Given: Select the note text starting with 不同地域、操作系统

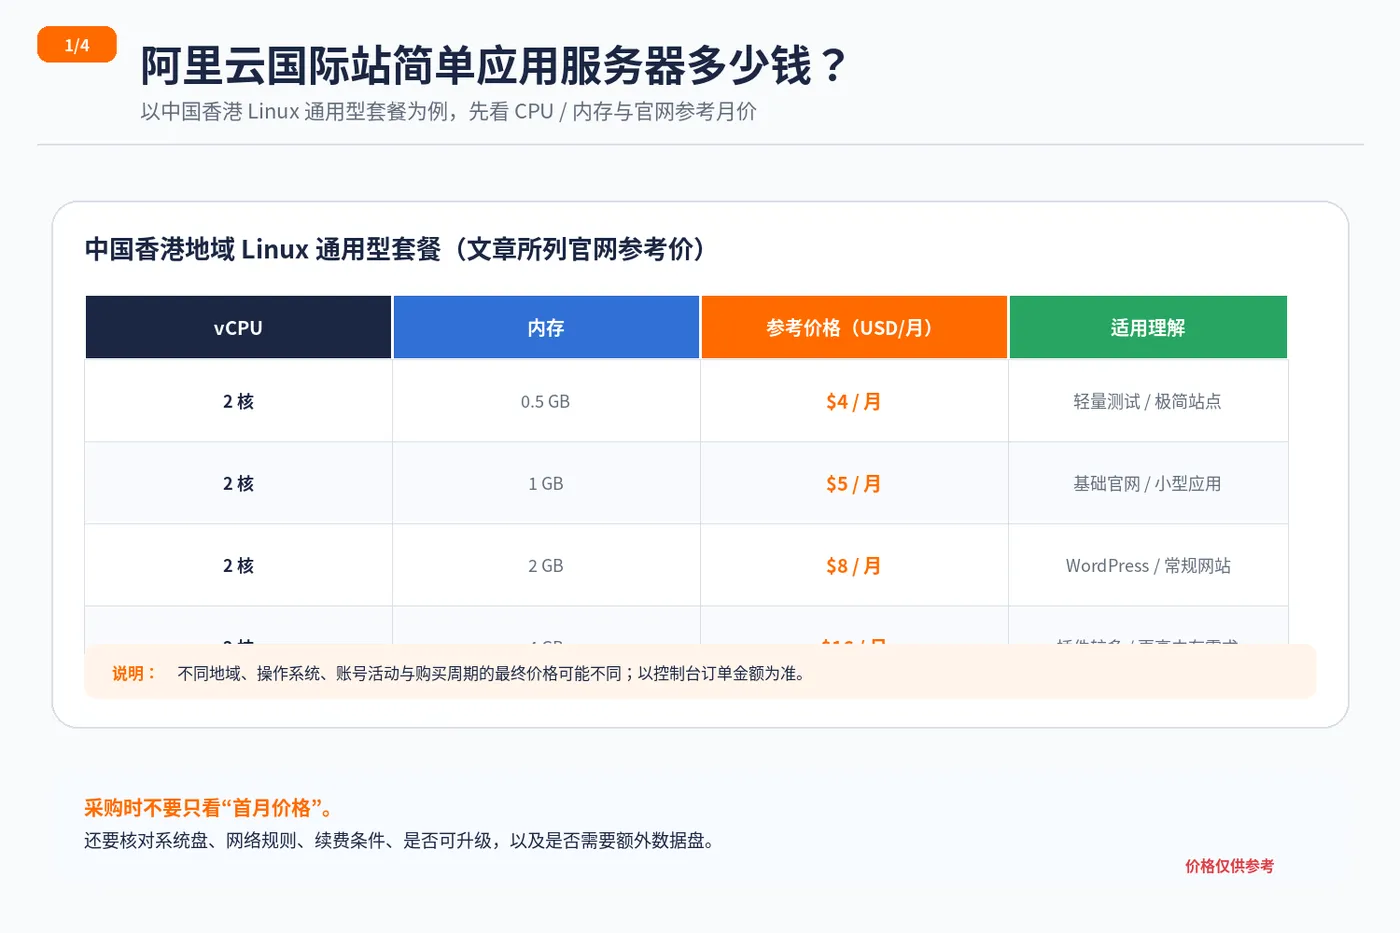Looking at the screenshot, I should [492, 673].
